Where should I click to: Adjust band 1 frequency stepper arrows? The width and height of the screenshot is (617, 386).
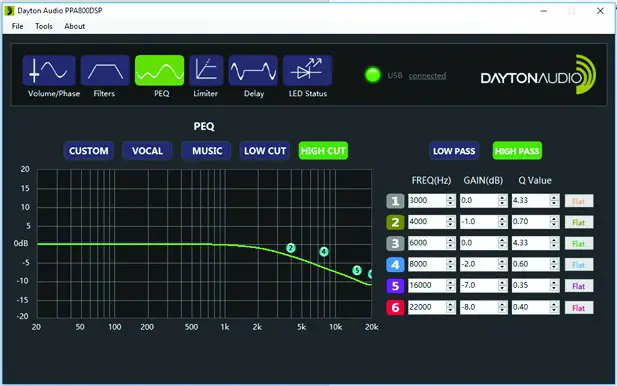point(451,201)
